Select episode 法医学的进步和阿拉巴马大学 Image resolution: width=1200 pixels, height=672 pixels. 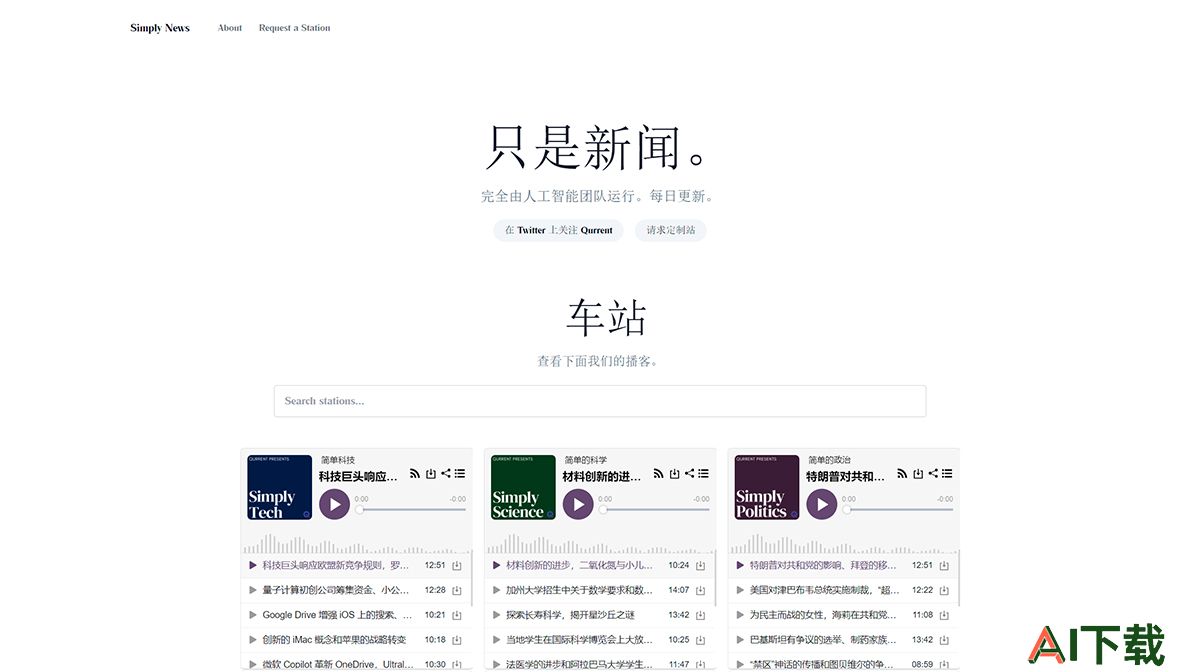[x=580, y=664]
